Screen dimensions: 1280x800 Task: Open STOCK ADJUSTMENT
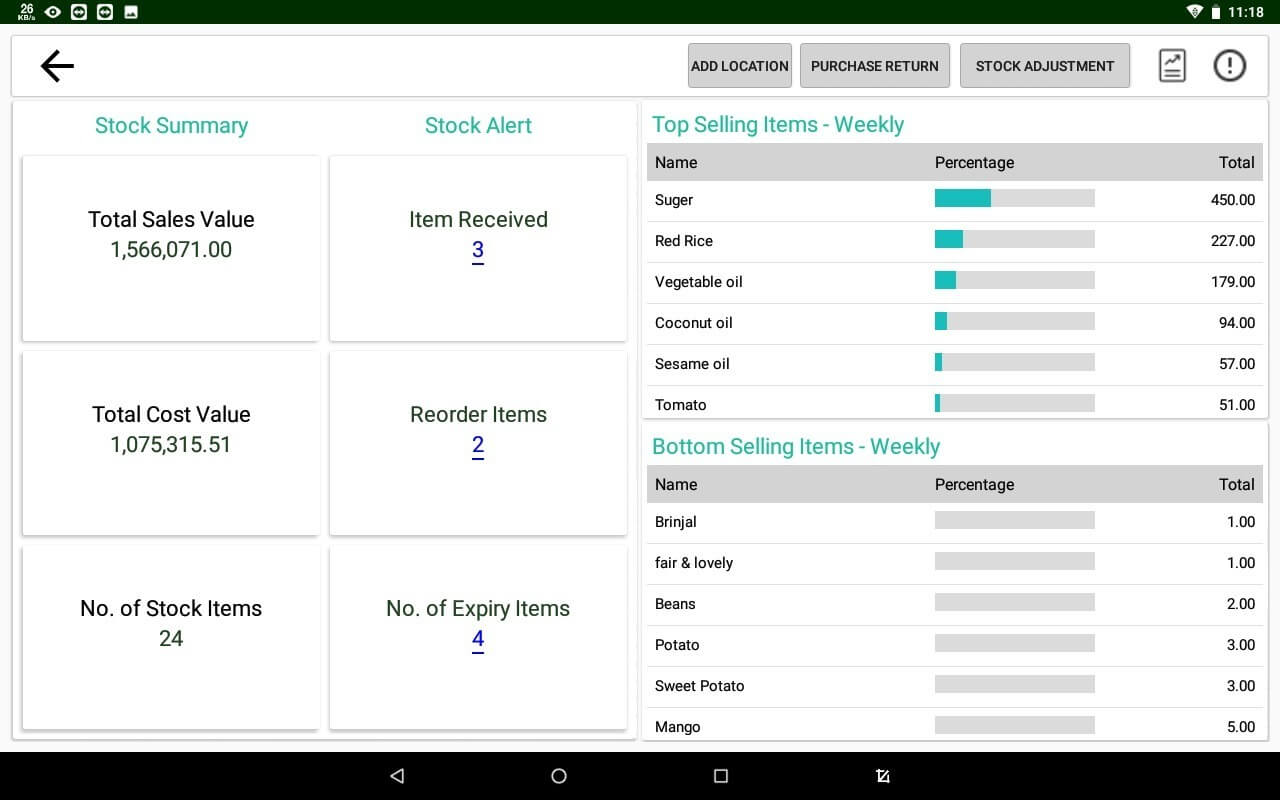(x=1045, y=65)
